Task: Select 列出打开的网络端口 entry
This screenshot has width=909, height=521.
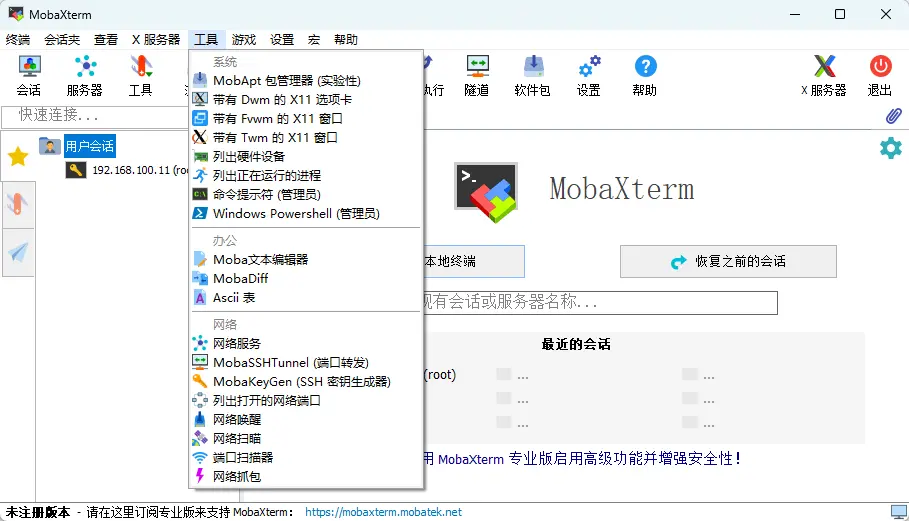Action: [306, 400]
